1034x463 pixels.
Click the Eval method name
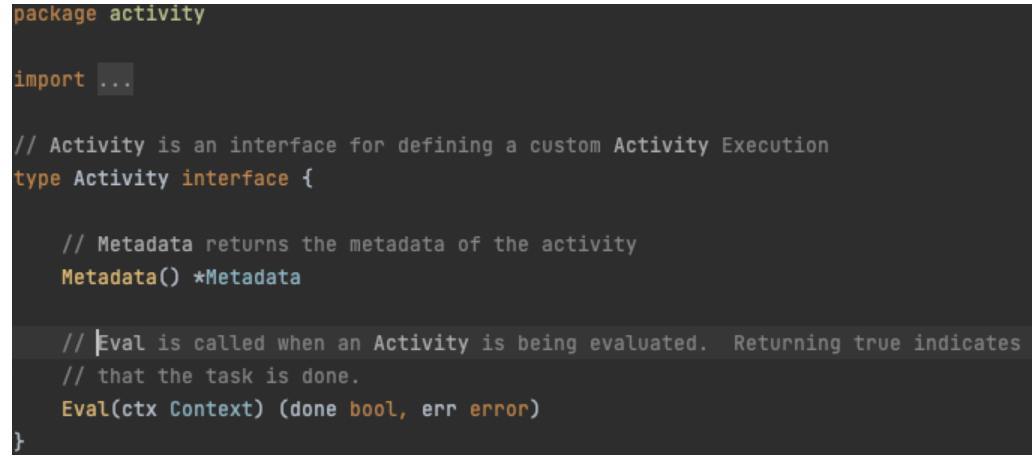point(86,410)
